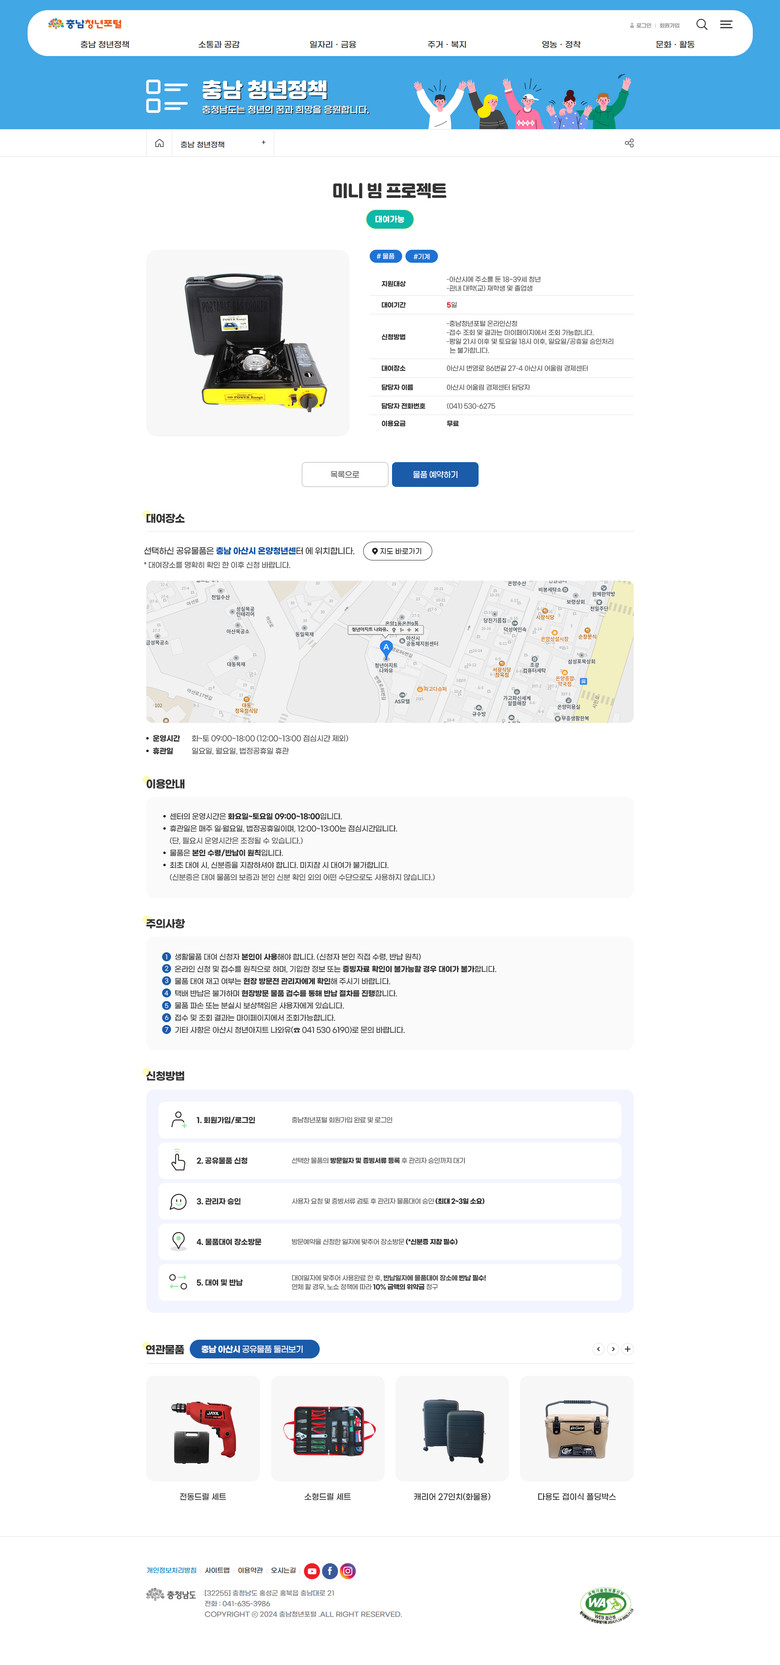
Task: Click the WA web accessibility badge
Action: click(x=606, y=1604)
